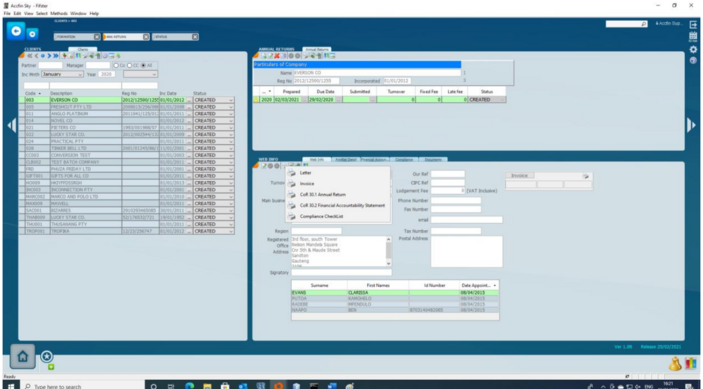Screen dimensions: 703x389
Task: Expand the right side panel arrow
Action: pos(691,125)
